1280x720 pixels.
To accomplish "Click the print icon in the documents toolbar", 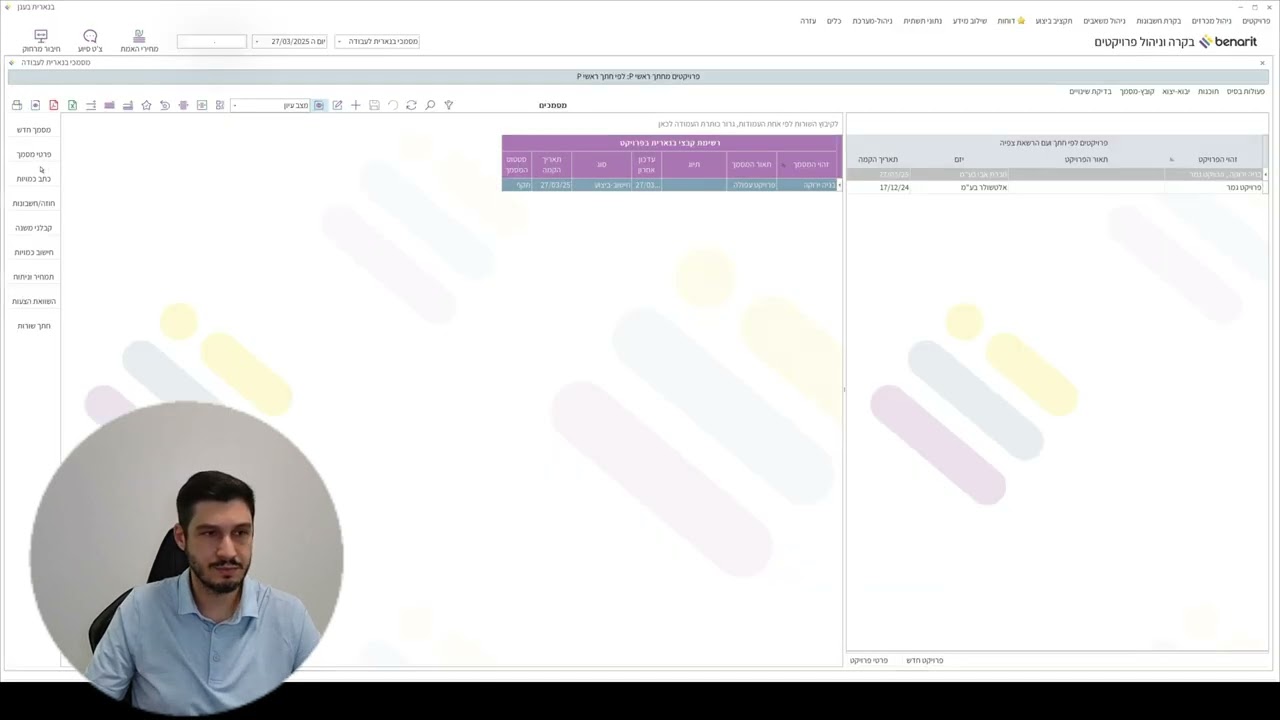I will click(17, 105).
